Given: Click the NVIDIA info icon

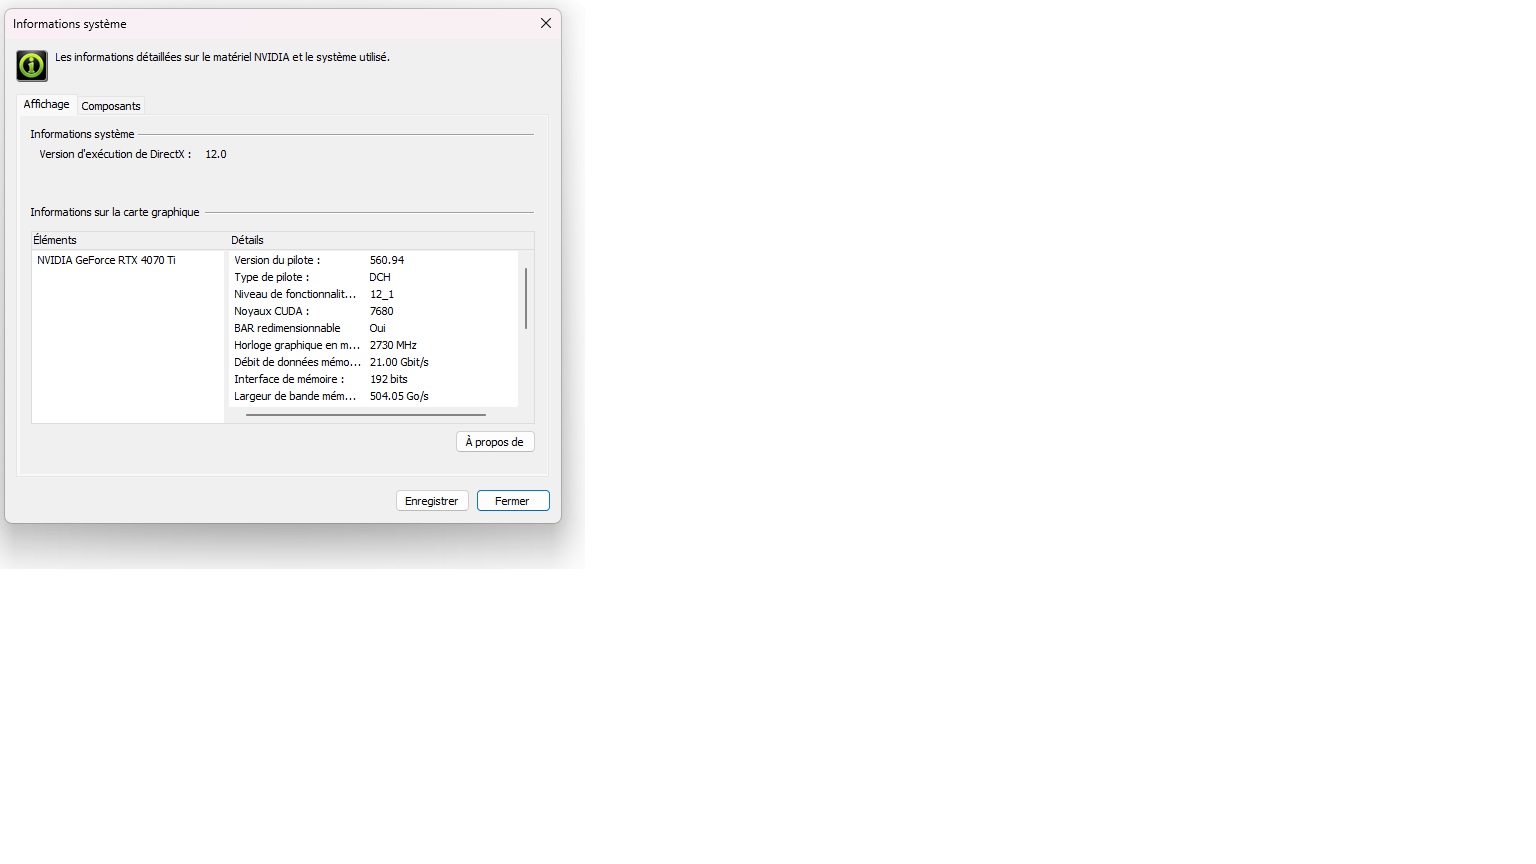Looking at the screenshot, I should click(x=32, y=66).
